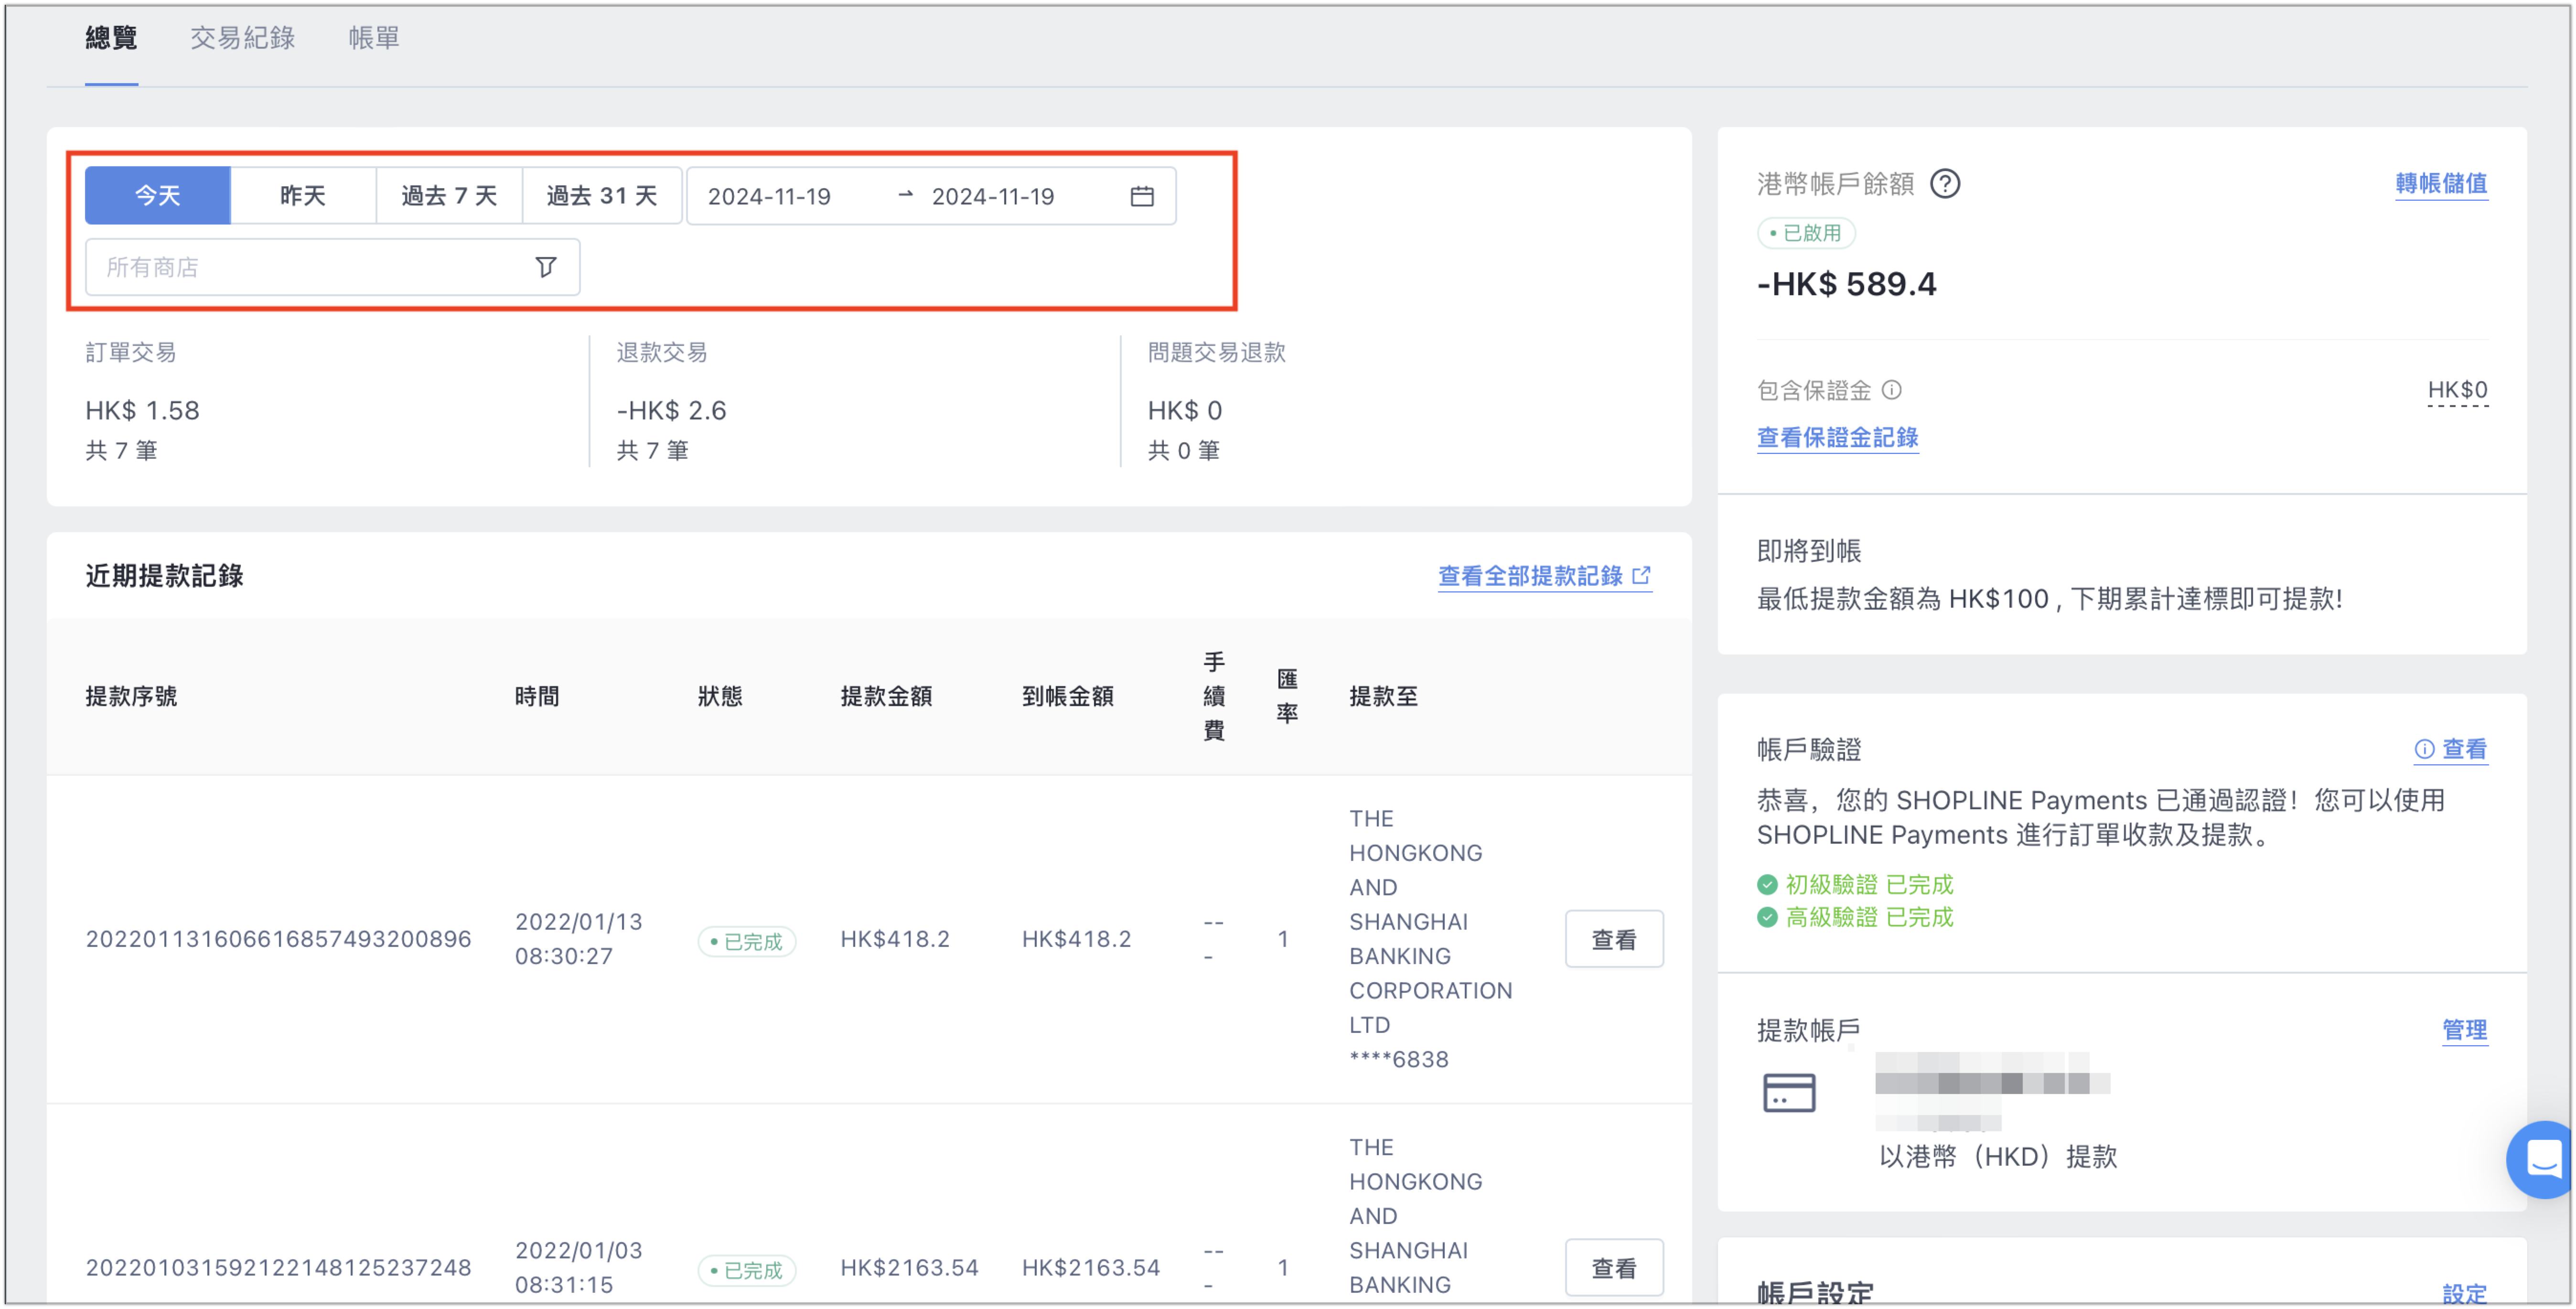Click the 已完成 badge for HK$418.2 row

tap(746, 941)
